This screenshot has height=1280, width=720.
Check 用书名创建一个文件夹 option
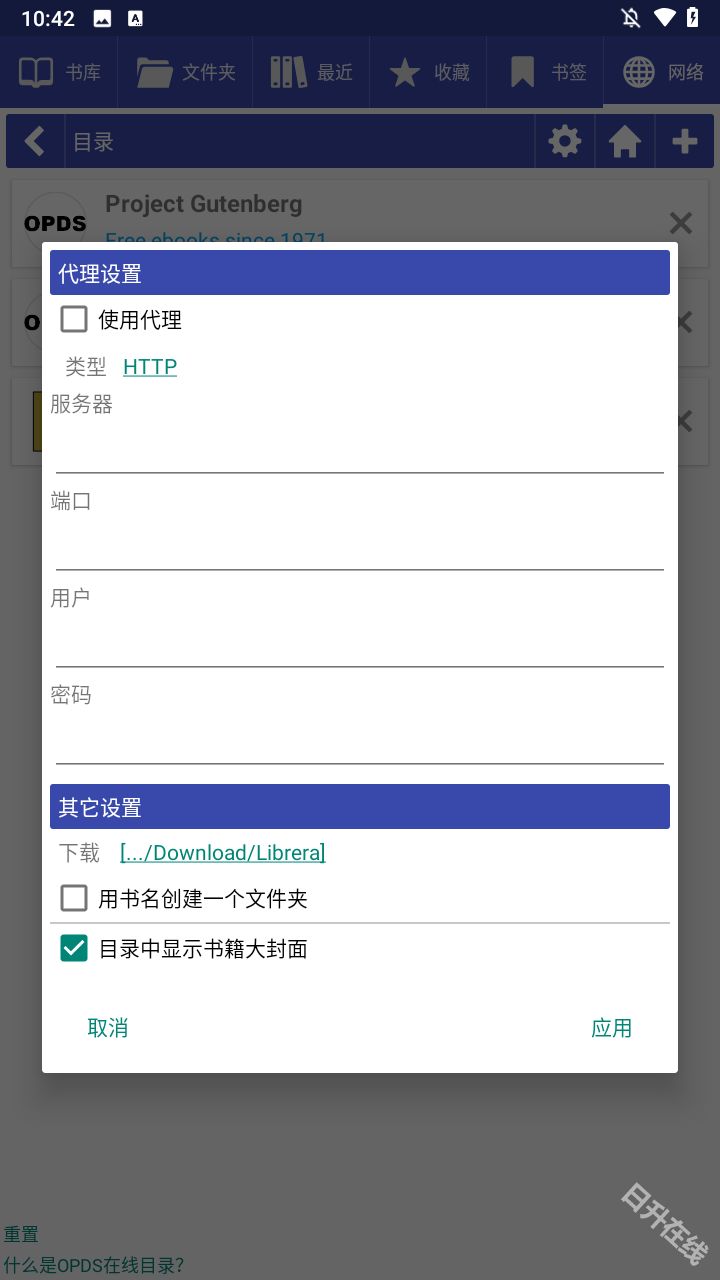pyautogui.click(x=74, y=898)
